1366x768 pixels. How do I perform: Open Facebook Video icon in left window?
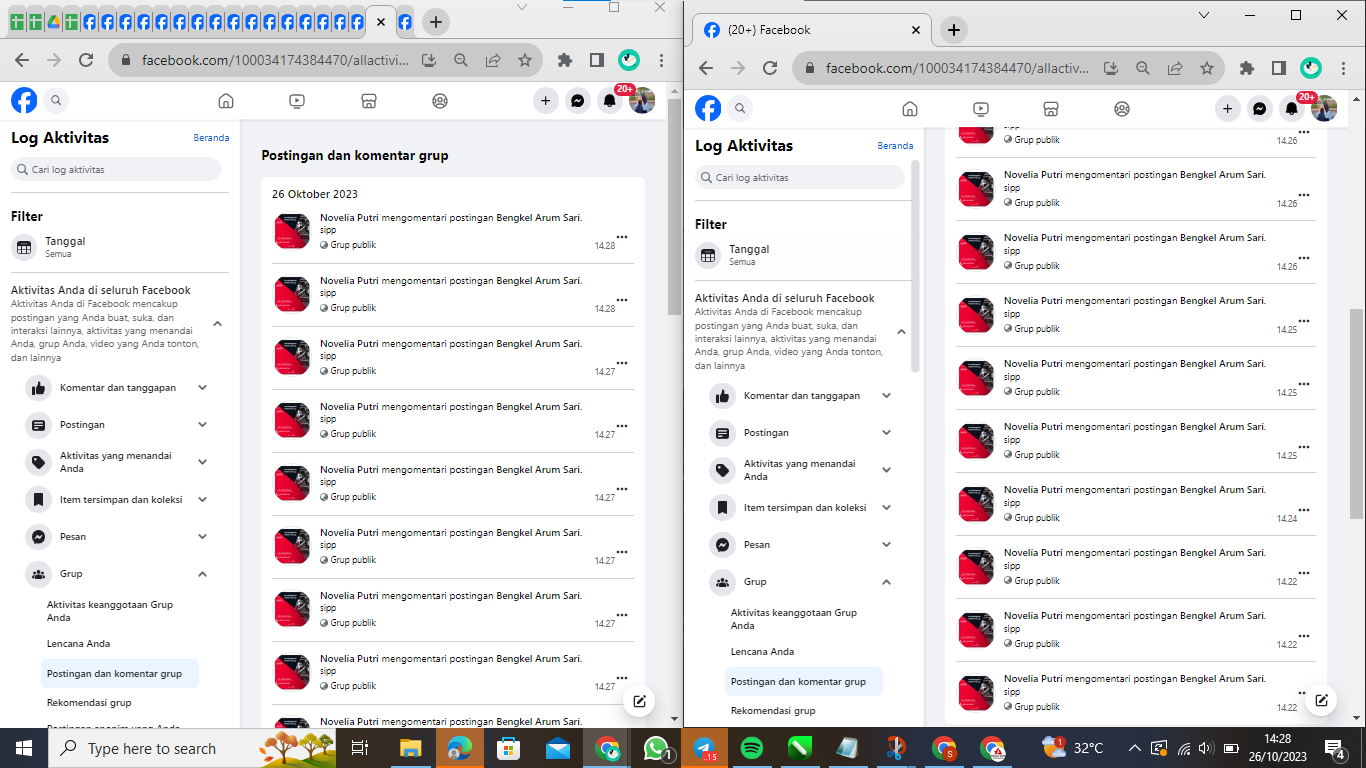point(297,100)
